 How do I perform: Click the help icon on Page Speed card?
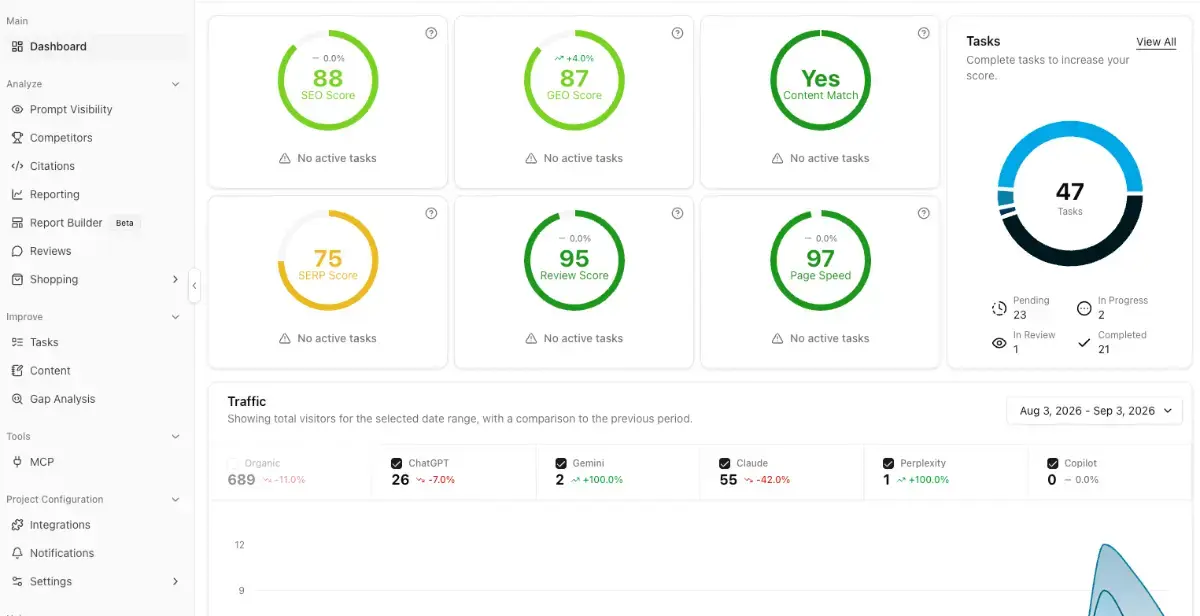(923, 213)
